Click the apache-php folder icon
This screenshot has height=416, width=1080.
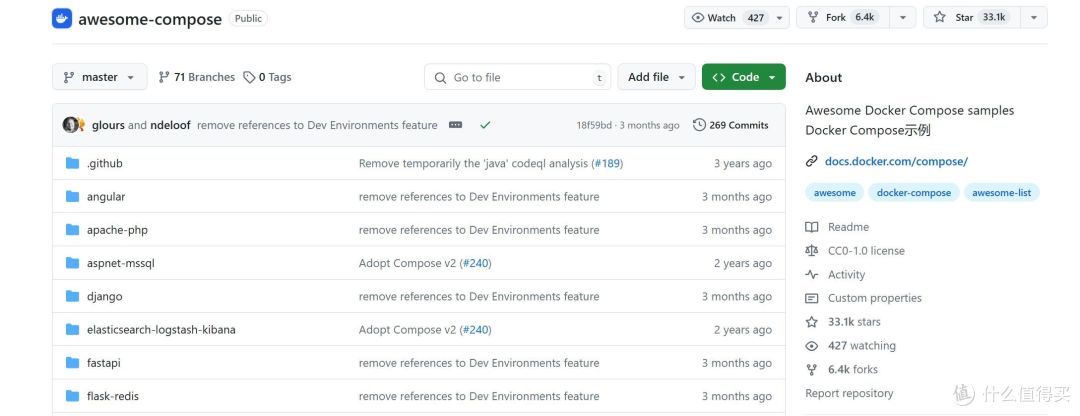pyautogui.click(x=72, y=229)
